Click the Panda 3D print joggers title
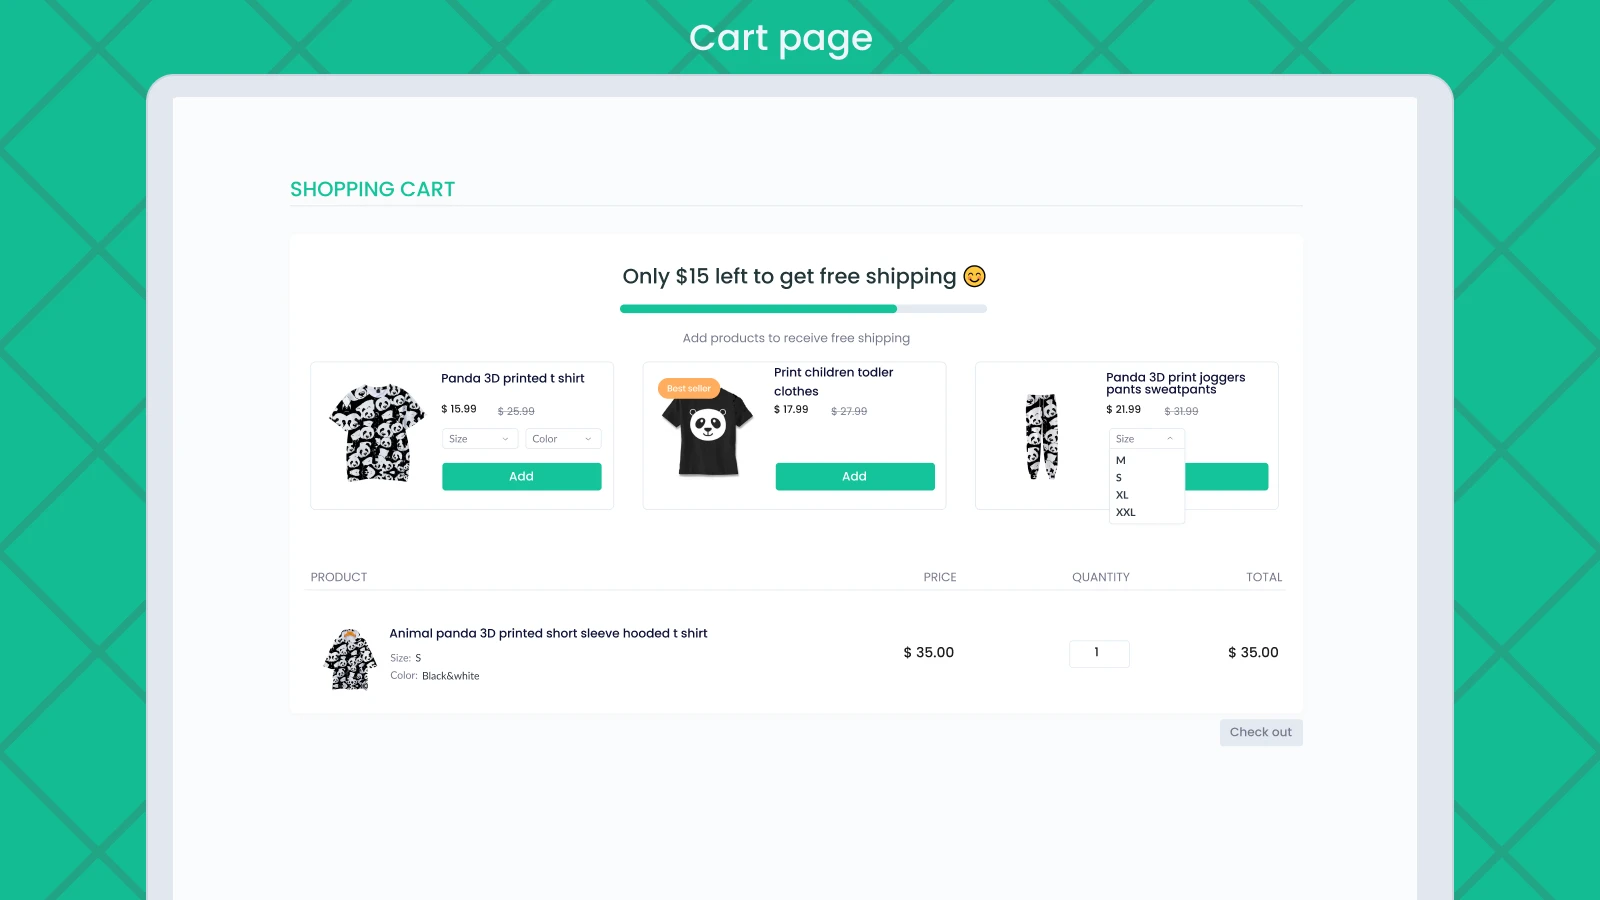This screenshot has width=1600, height=900. tap(1175, 384)
